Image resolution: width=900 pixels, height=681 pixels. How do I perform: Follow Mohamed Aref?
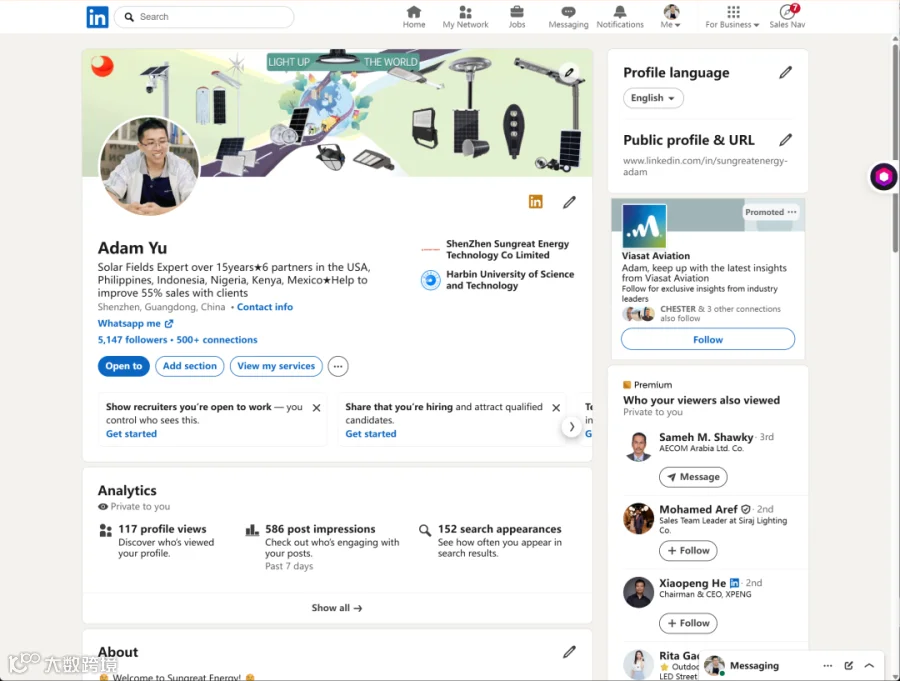[688, 550]
